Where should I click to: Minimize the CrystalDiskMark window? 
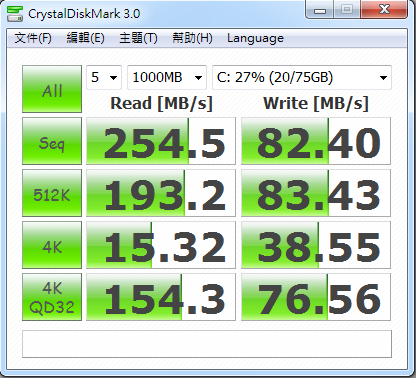[x=319, y=10]
